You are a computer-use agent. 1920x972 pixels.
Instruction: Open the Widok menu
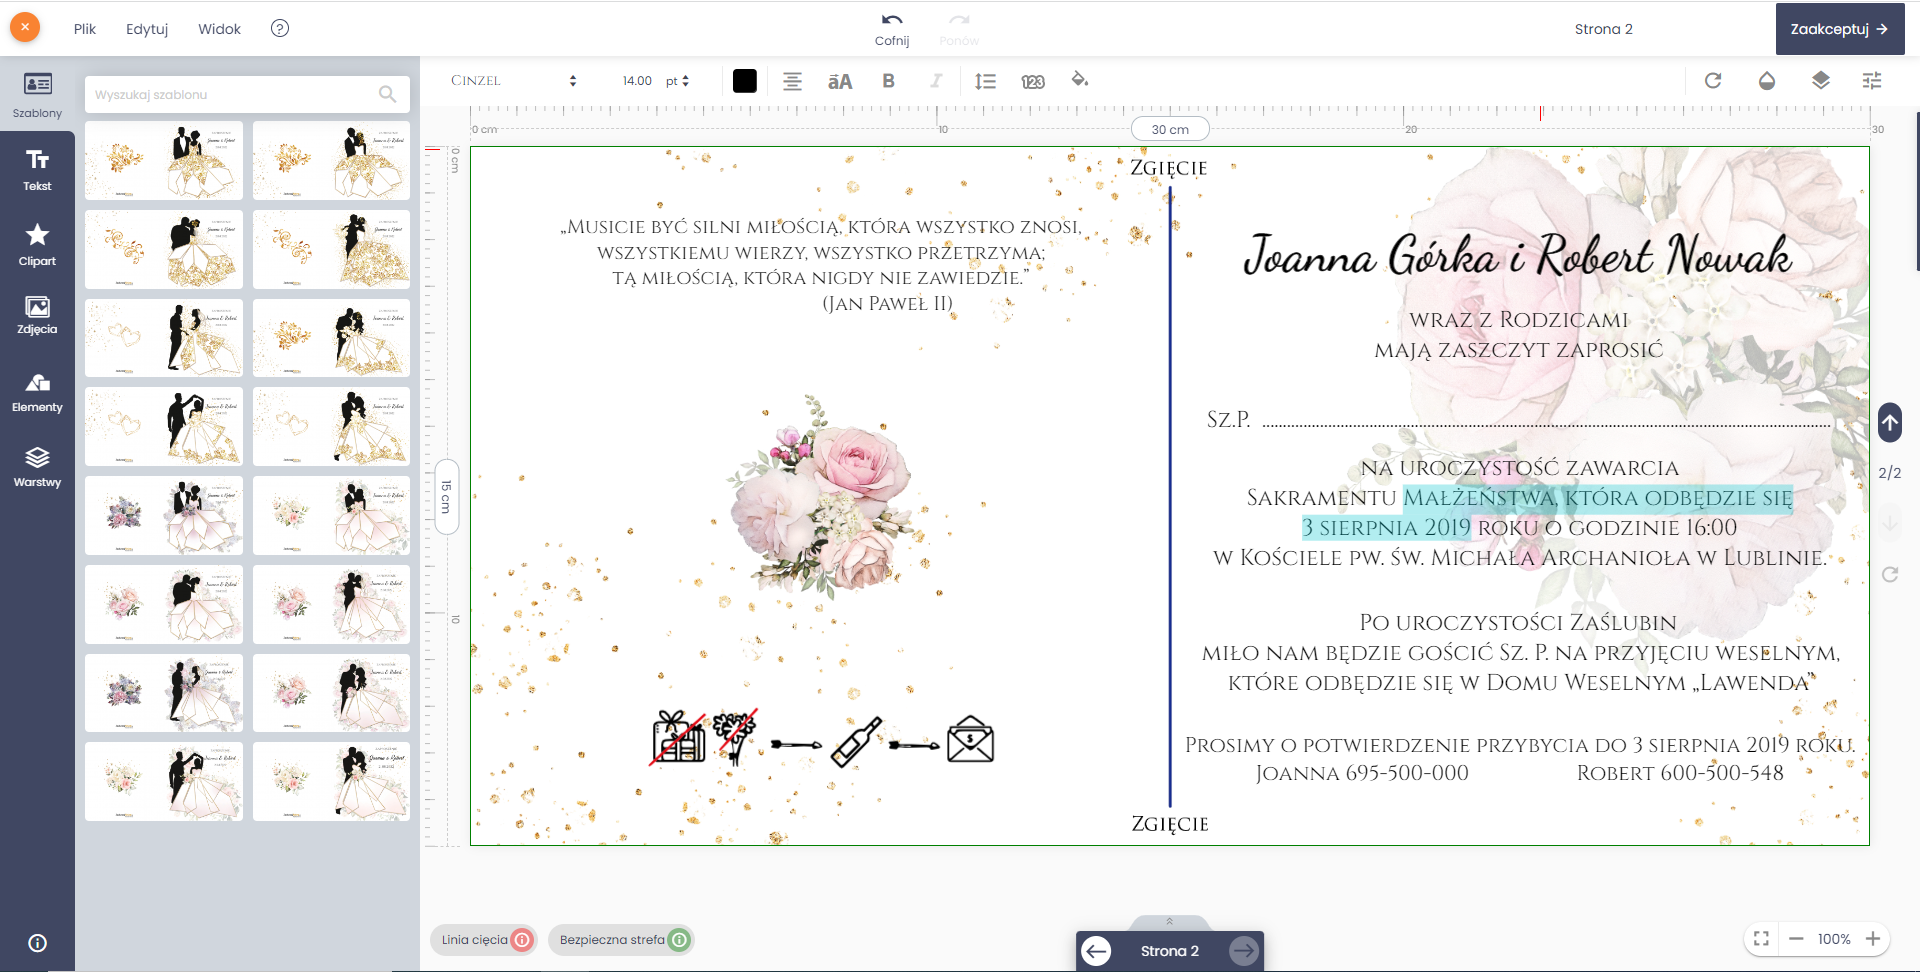[x=219, y=29]
